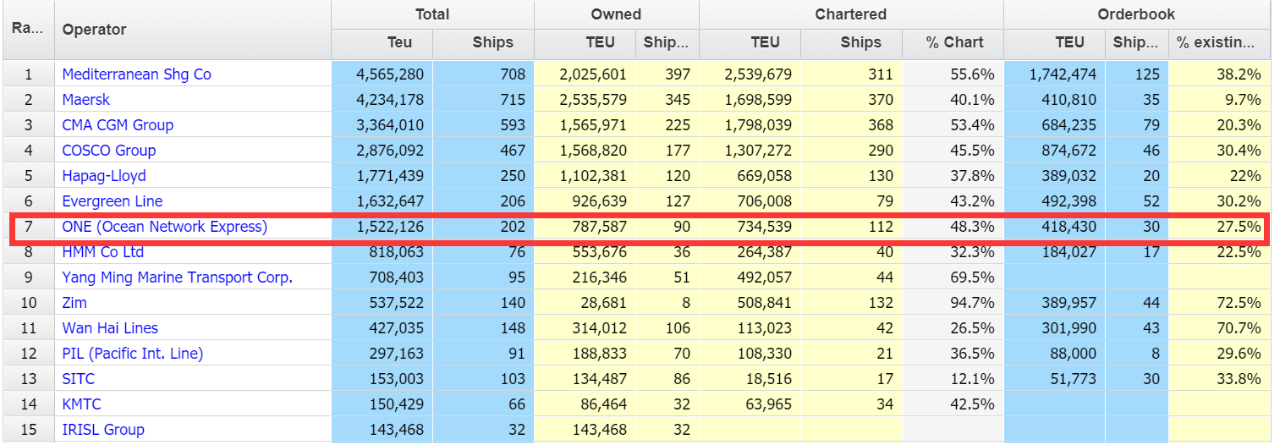The image size is (1280, 443).
Task: Click the HMM Co Ltd link
Action: click(103, 252)
